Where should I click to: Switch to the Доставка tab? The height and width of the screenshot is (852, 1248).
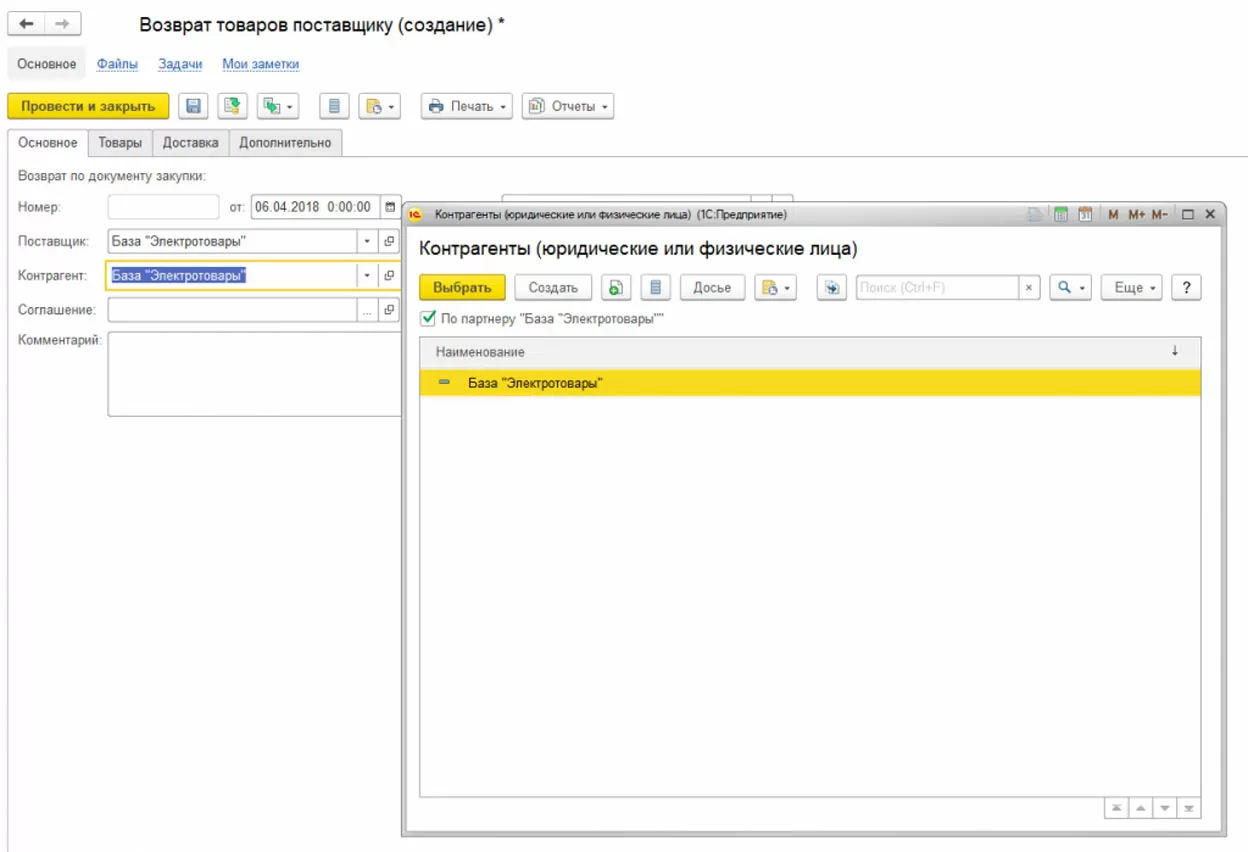(190, 143)
